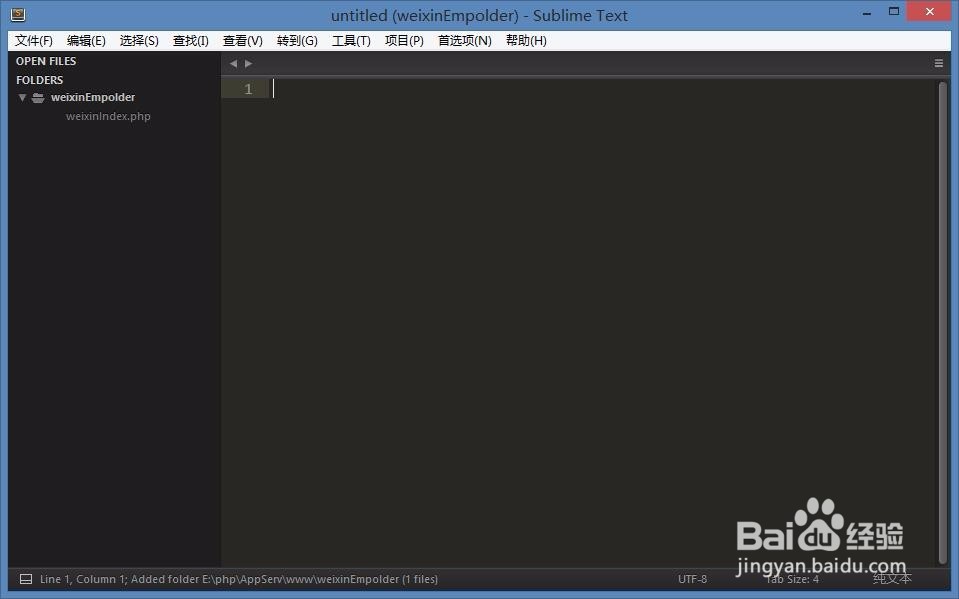
Task: Open the 纯文本 syntax selector
Action: tap(890, 578)
